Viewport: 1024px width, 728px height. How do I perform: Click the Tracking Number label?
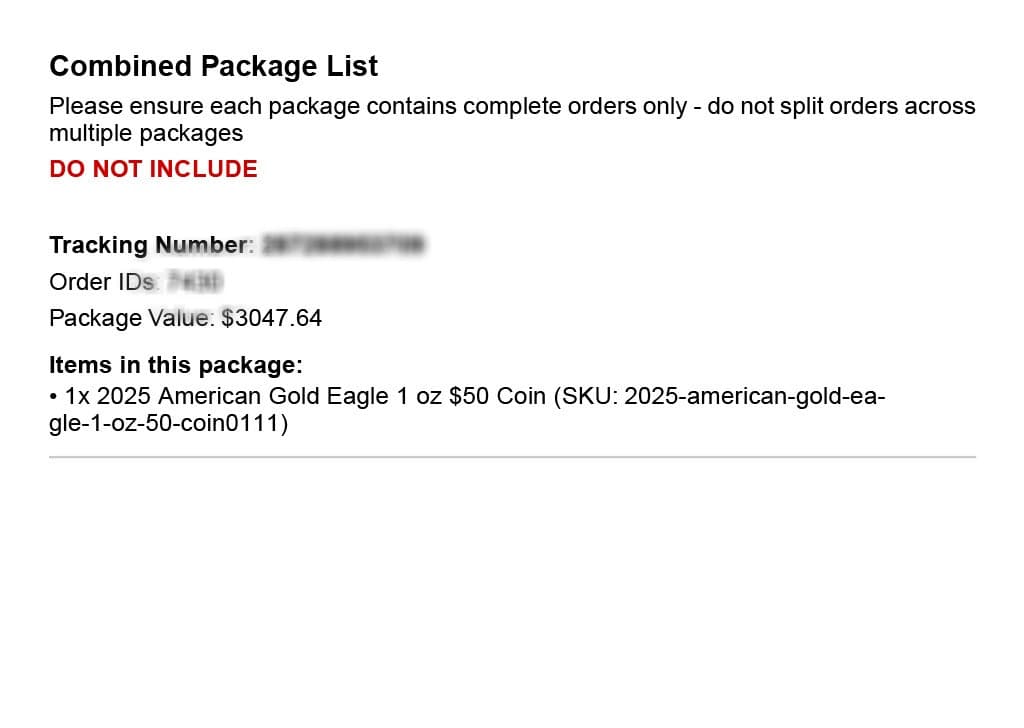coord(150,245)
